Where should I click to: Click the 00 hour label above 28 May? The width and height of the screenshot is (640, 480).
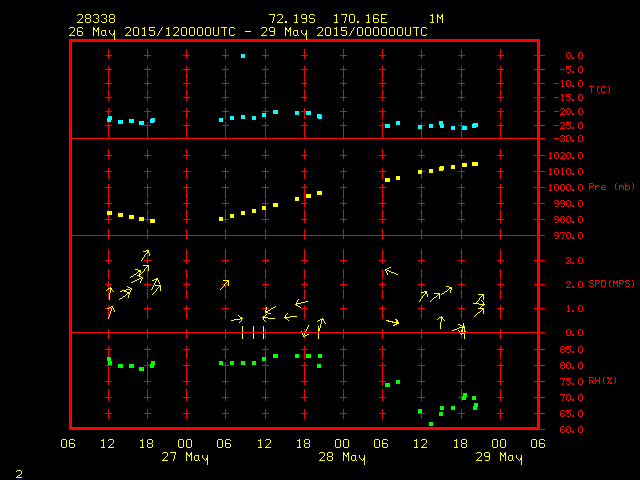(x=342, y=444)
